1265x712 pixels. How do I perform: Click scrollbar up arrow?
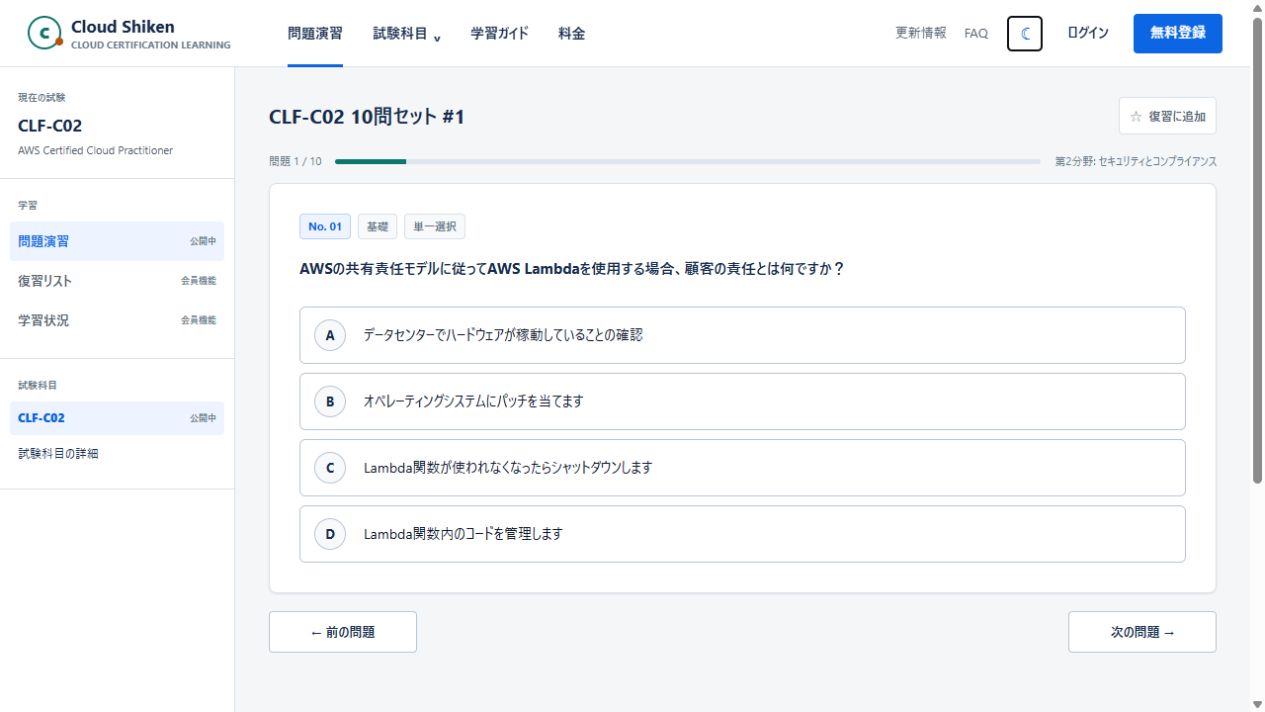point(1257,8)
